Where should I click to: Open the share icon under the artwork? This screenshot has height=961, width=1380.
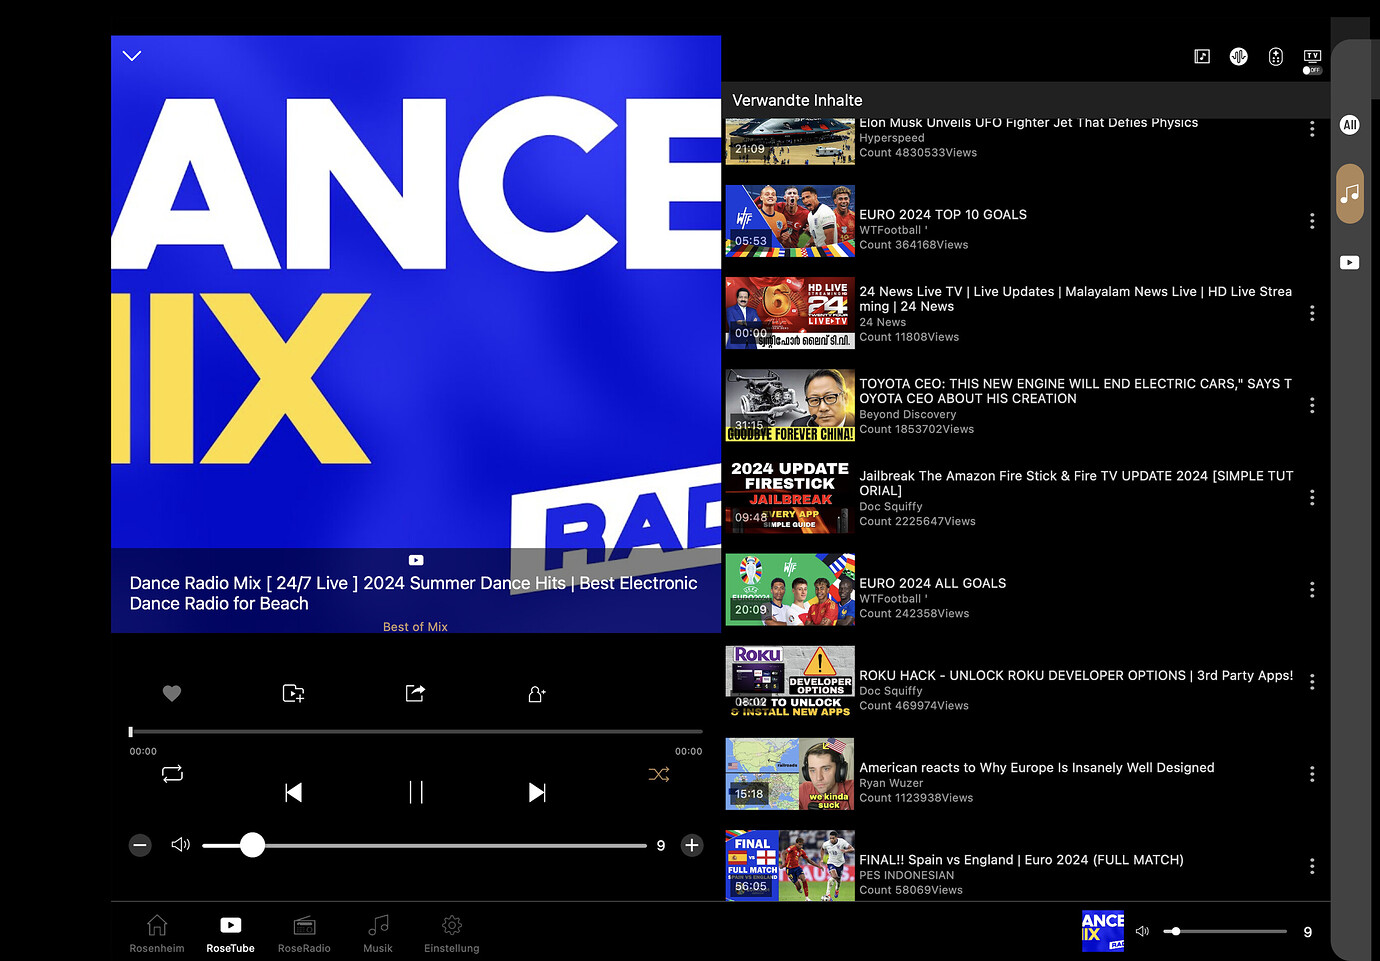tap(415, 693)
